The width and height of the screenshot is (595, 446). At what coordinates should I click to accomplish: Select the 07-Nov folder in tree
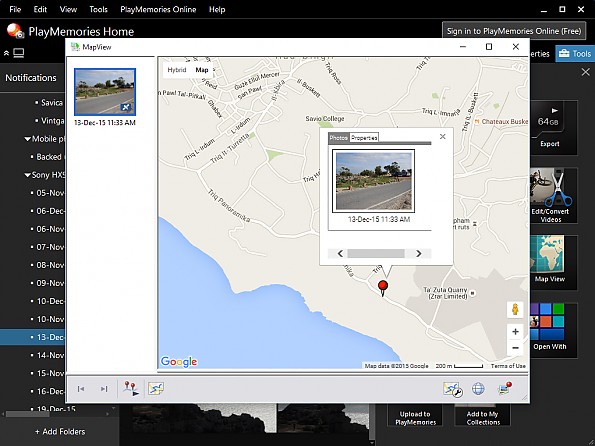point(50,247)
